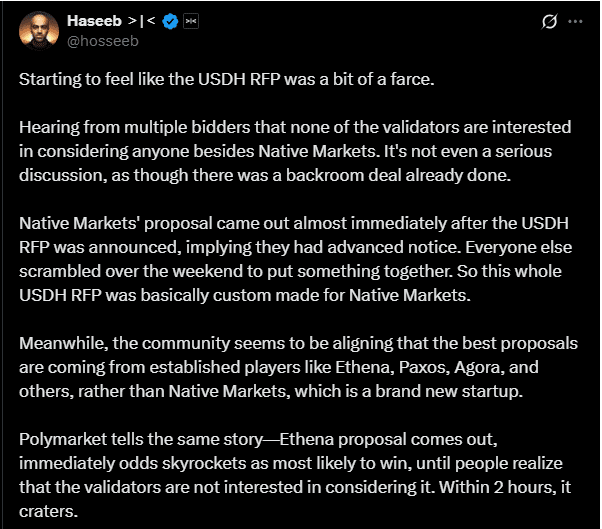Click the display name Haseeb >|<
Screen dimensions: 602x529
(108, 21)
